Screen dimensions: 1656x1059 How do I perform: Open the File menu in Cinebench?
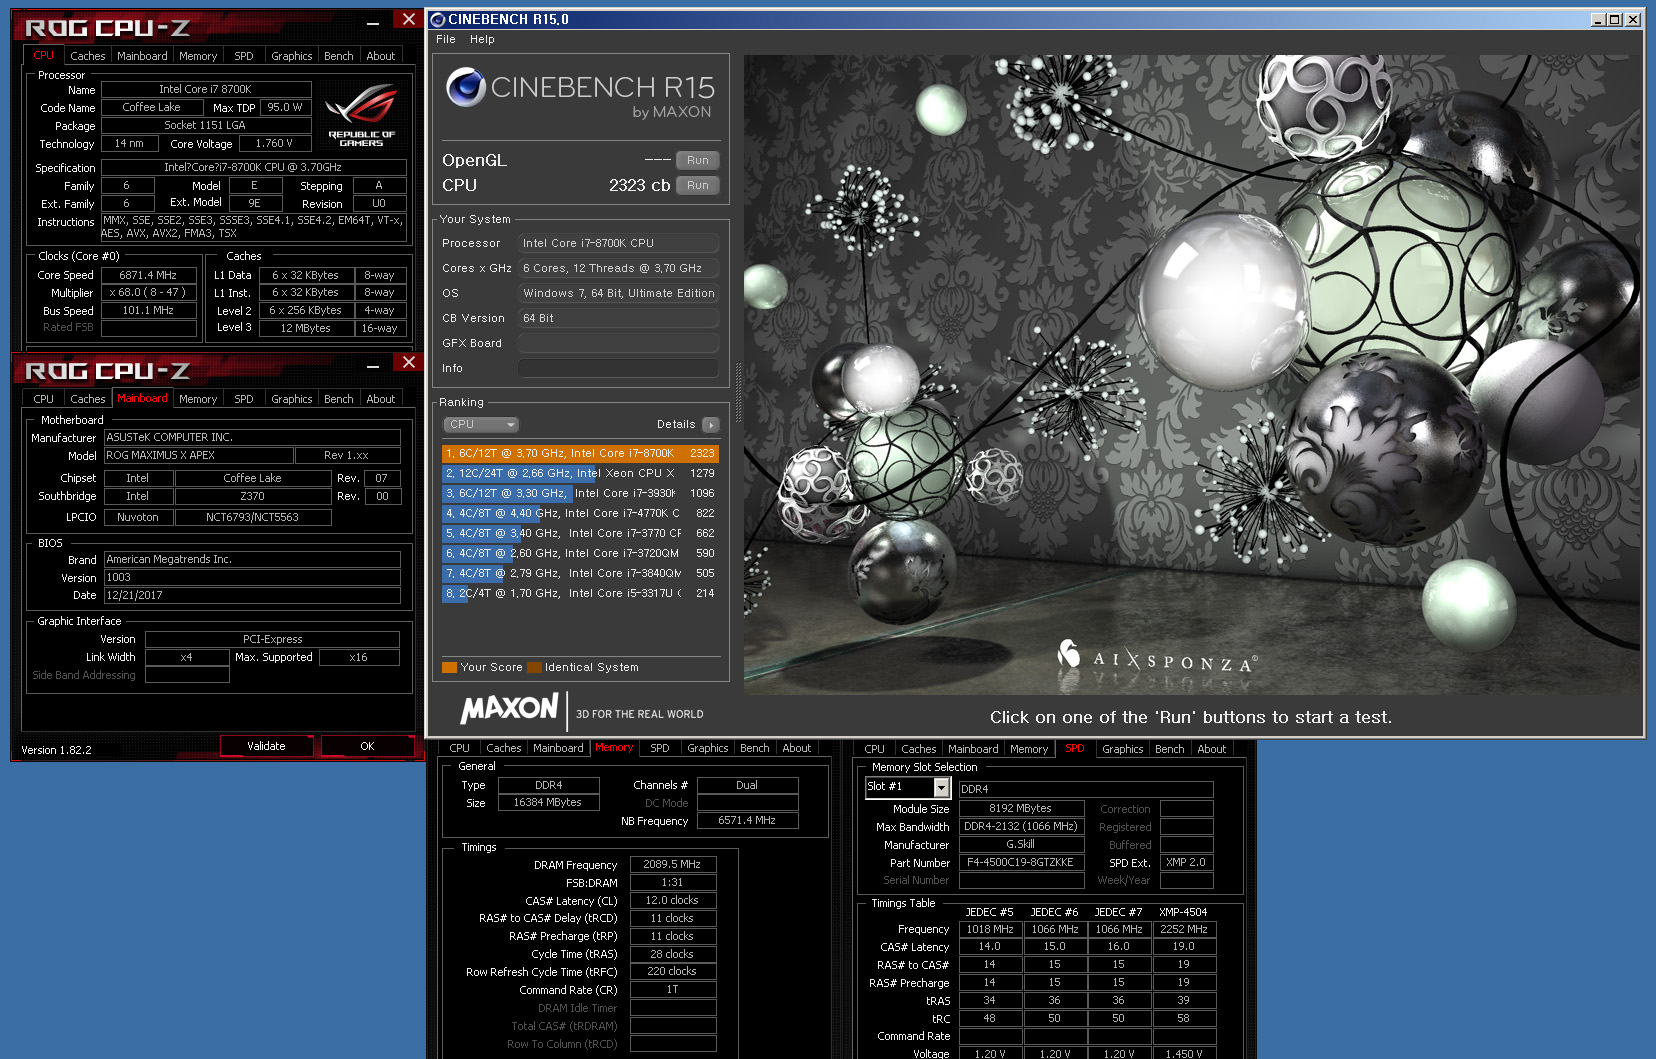446,39
